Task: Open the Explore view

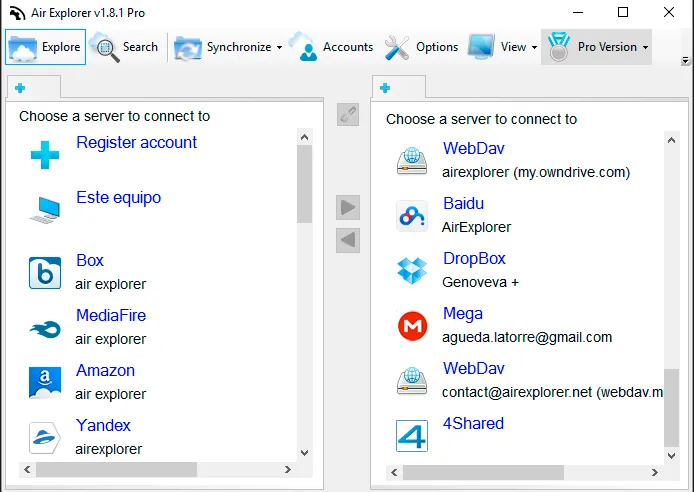Action: [x=46, y=47]
